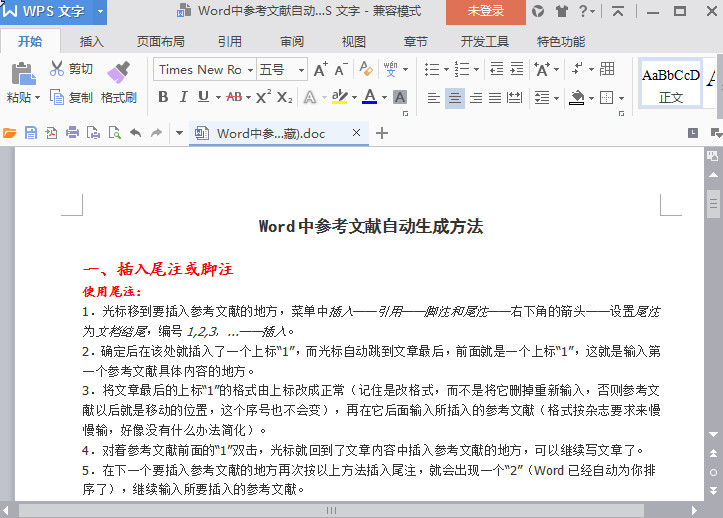
Task: Expand numbered list style dropdown
Action: 476,70
